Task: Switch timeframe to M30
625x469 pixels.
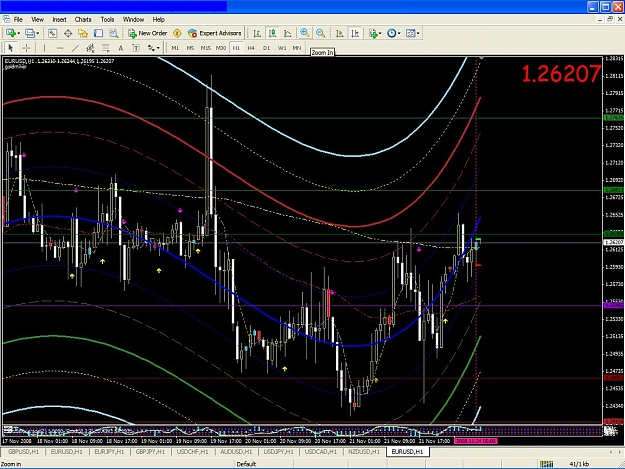Action: tap(221, 48)
